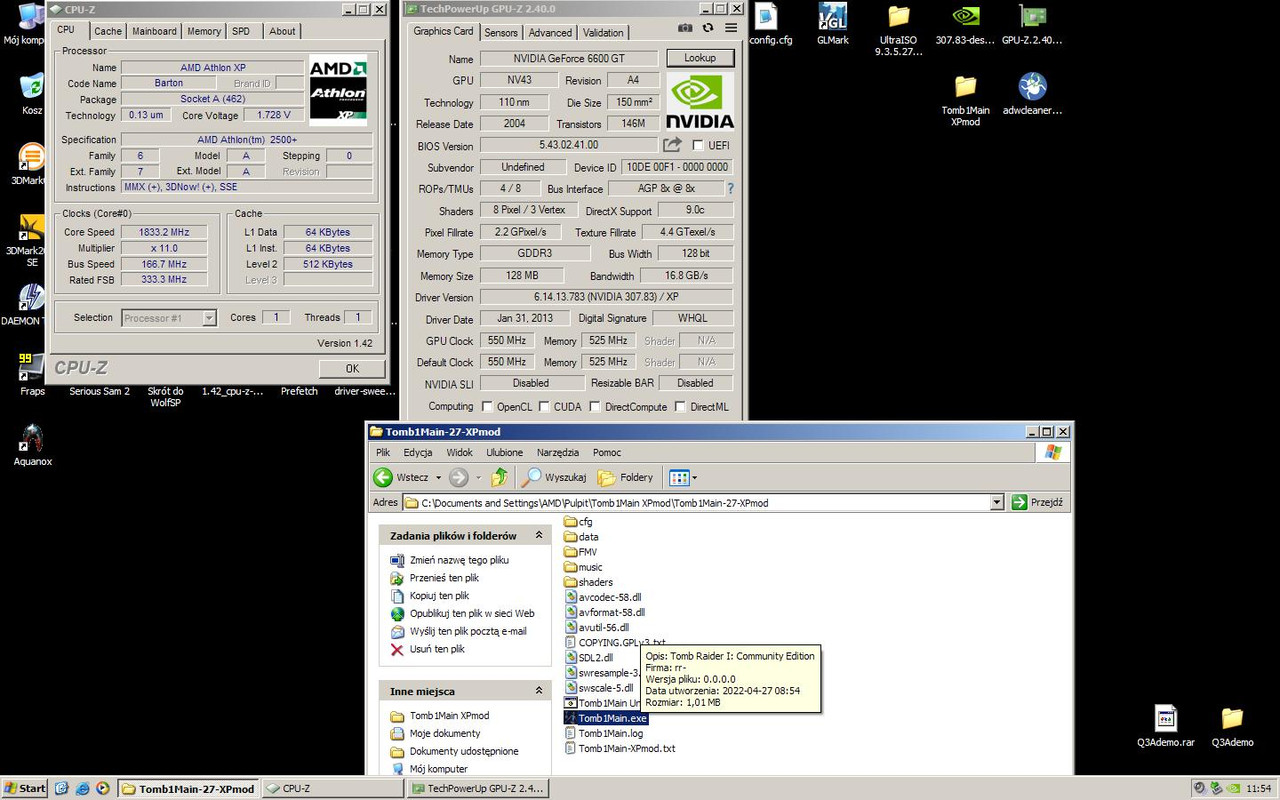Open the Wstecz history dropdown arrow
The height and width of the screenshot is (800, 1280).
pos(438,478)
